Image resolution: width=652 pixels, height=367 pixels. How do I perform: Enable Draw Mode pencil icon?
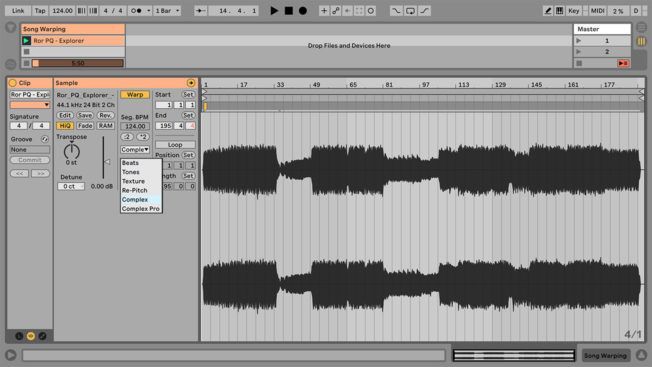click(548, 11)
